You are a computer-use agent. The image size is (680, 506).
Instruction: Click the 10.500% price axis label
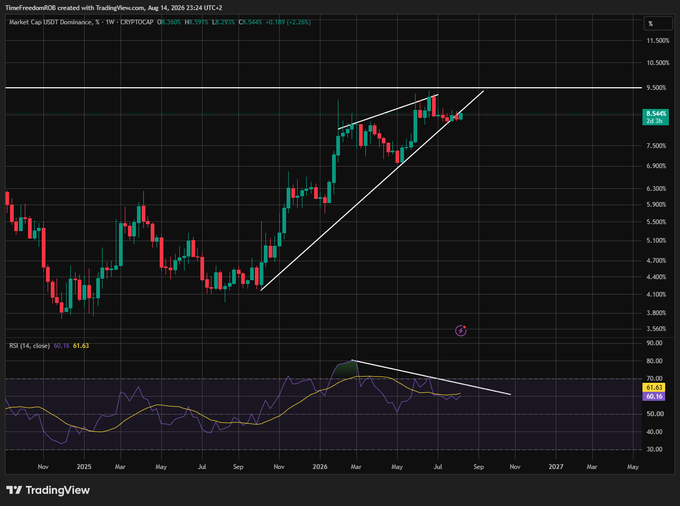point(657,63)
